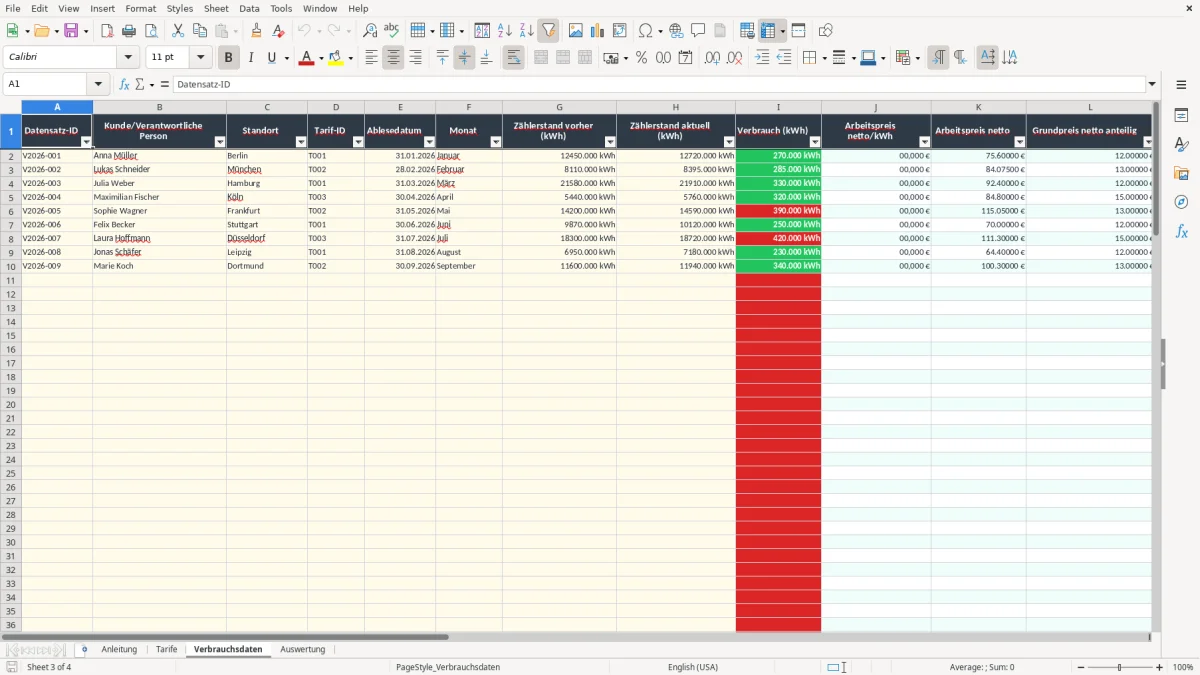Toggle Italic formatting
The image size is (1200, 675).
pyautogui.click(x=250, y=58)
